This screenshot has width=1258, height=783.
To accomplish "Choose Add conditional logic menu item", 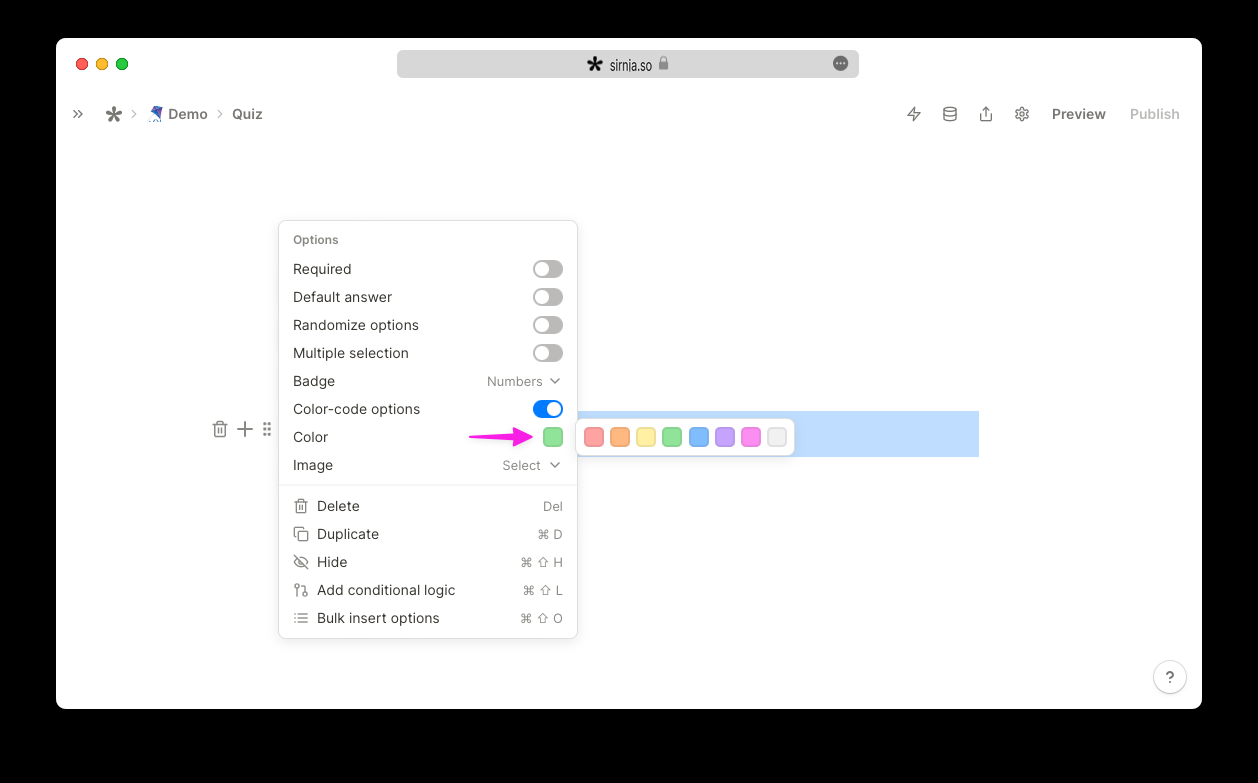I will point(428,590).
